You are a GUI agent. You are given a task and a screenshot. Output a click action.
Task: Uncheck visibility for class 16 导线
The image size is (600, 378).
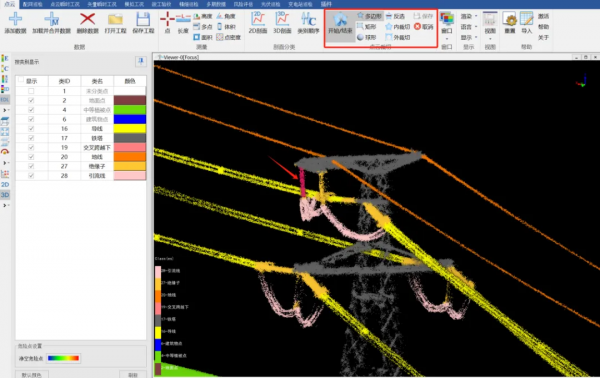pos(31,129)
